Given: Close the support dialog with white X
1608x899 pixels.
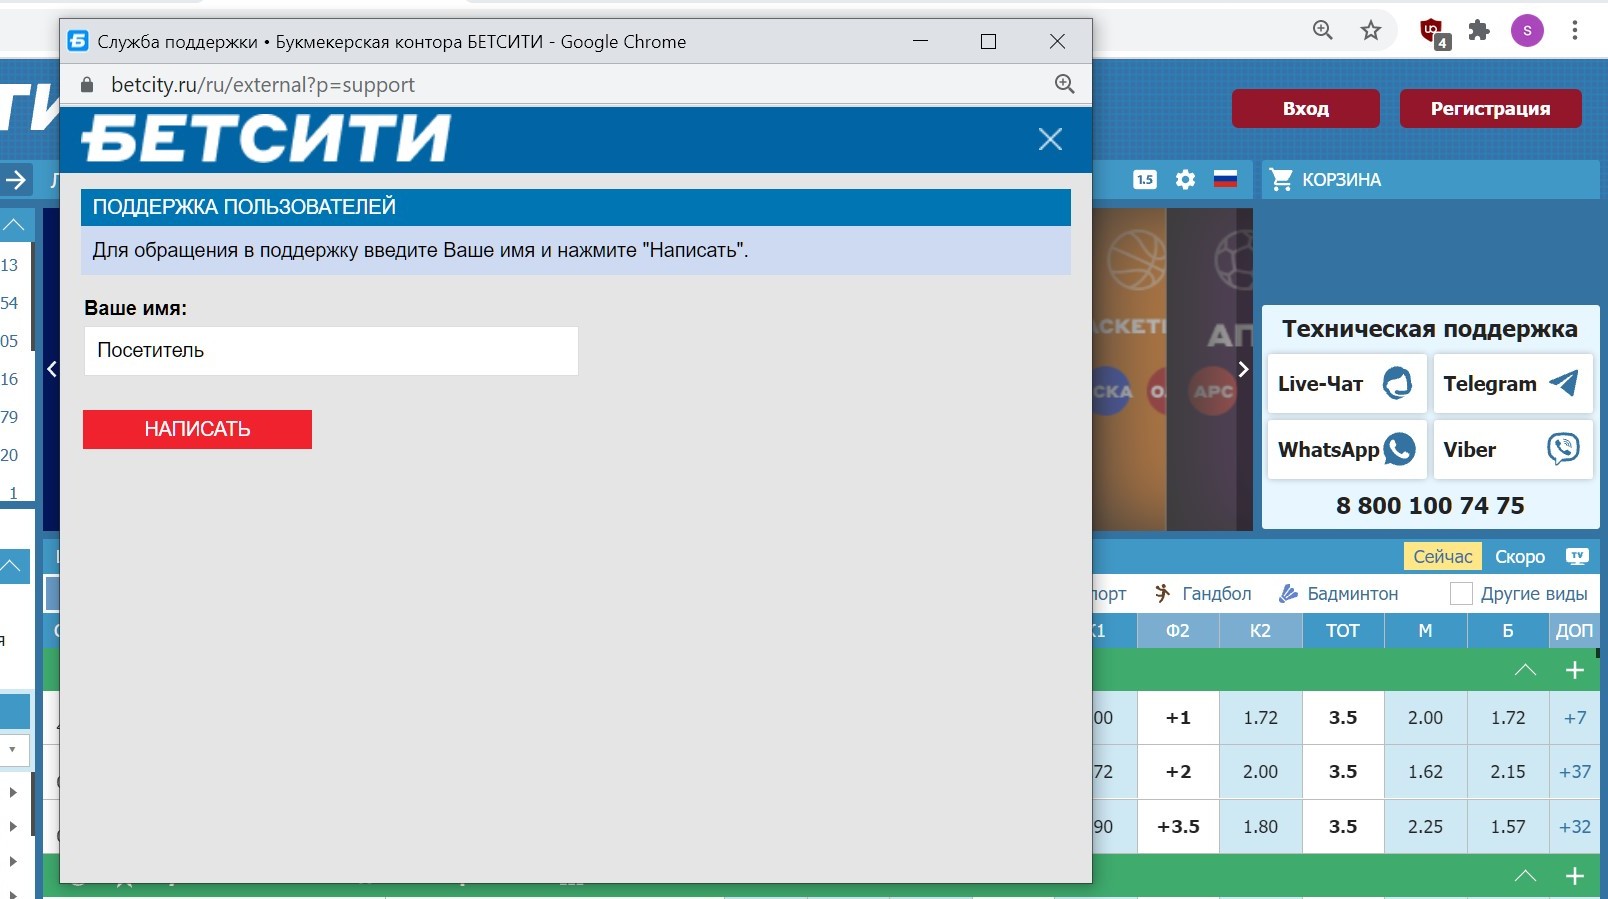Looking at the screenshot, I should coord(1050,139).
